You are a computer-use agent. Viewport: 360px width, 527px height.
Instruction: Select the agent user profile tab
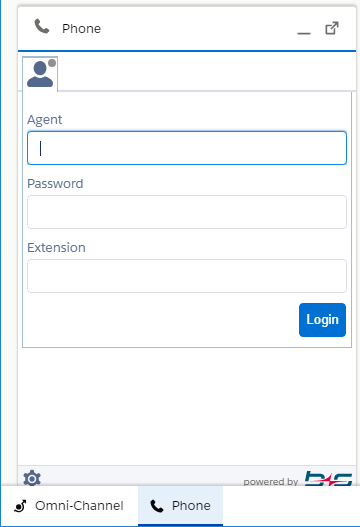pyautogui.click(x=40, y=74)
